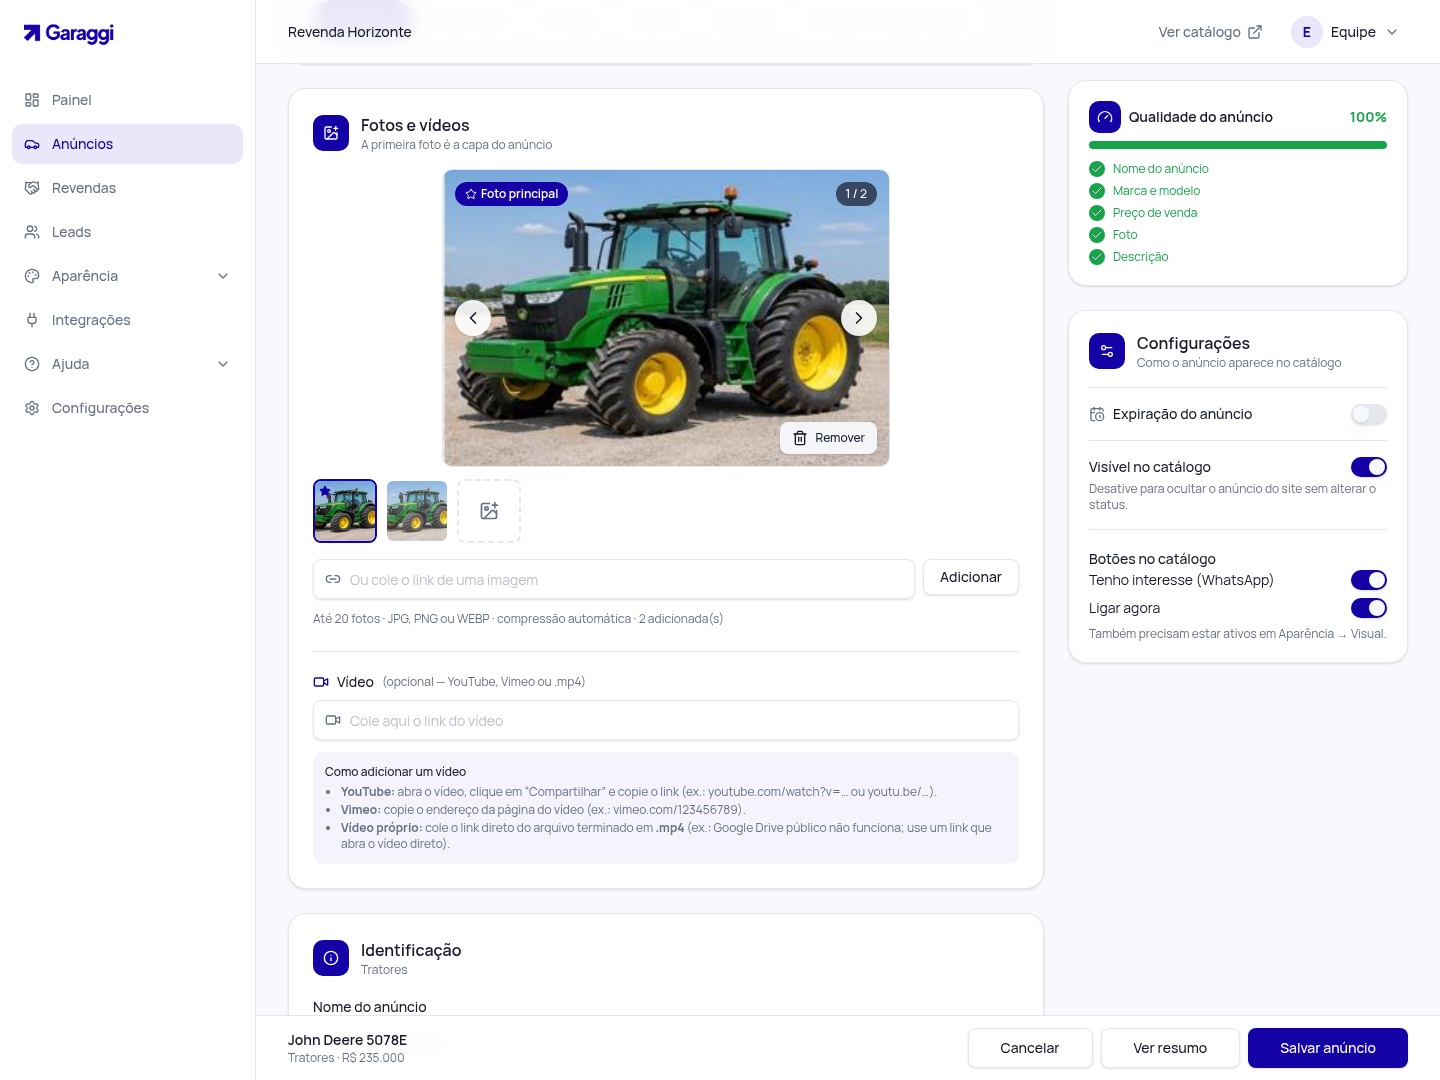Turn off the Ligar agora toggle
The width and height of the screenshot is (1440, 1080).
point(1369,608)
